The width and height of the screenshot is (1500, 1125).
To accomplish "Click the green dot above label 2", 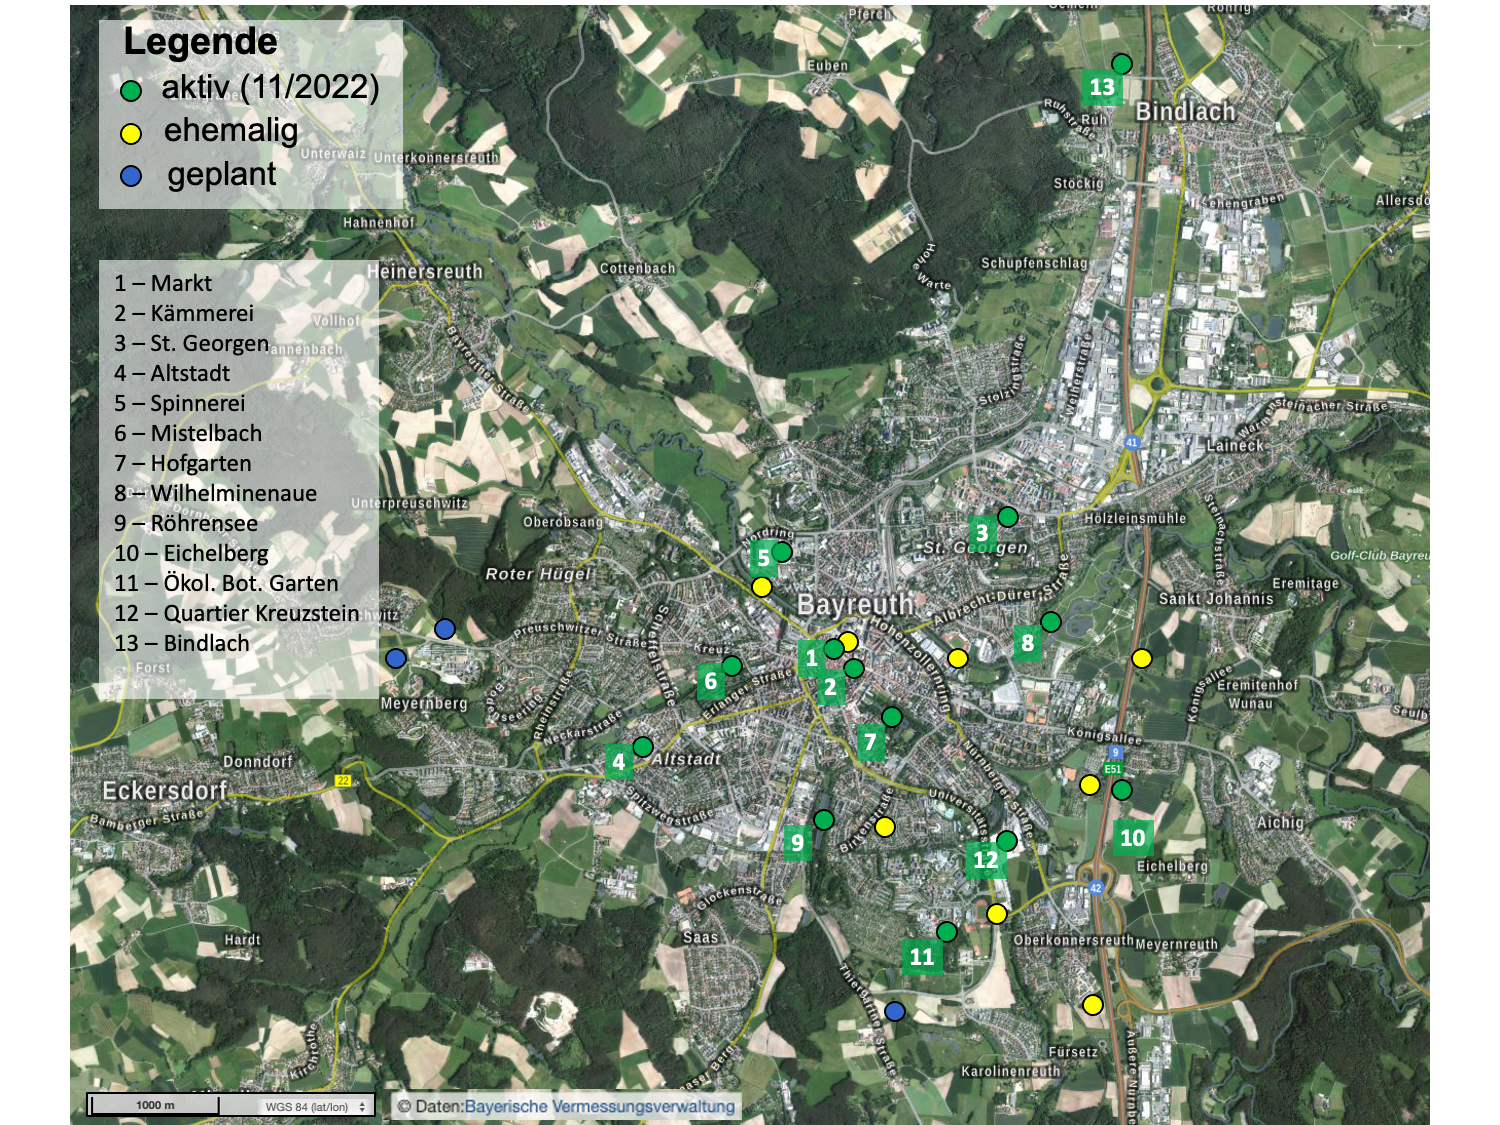I will click(853, 668).
